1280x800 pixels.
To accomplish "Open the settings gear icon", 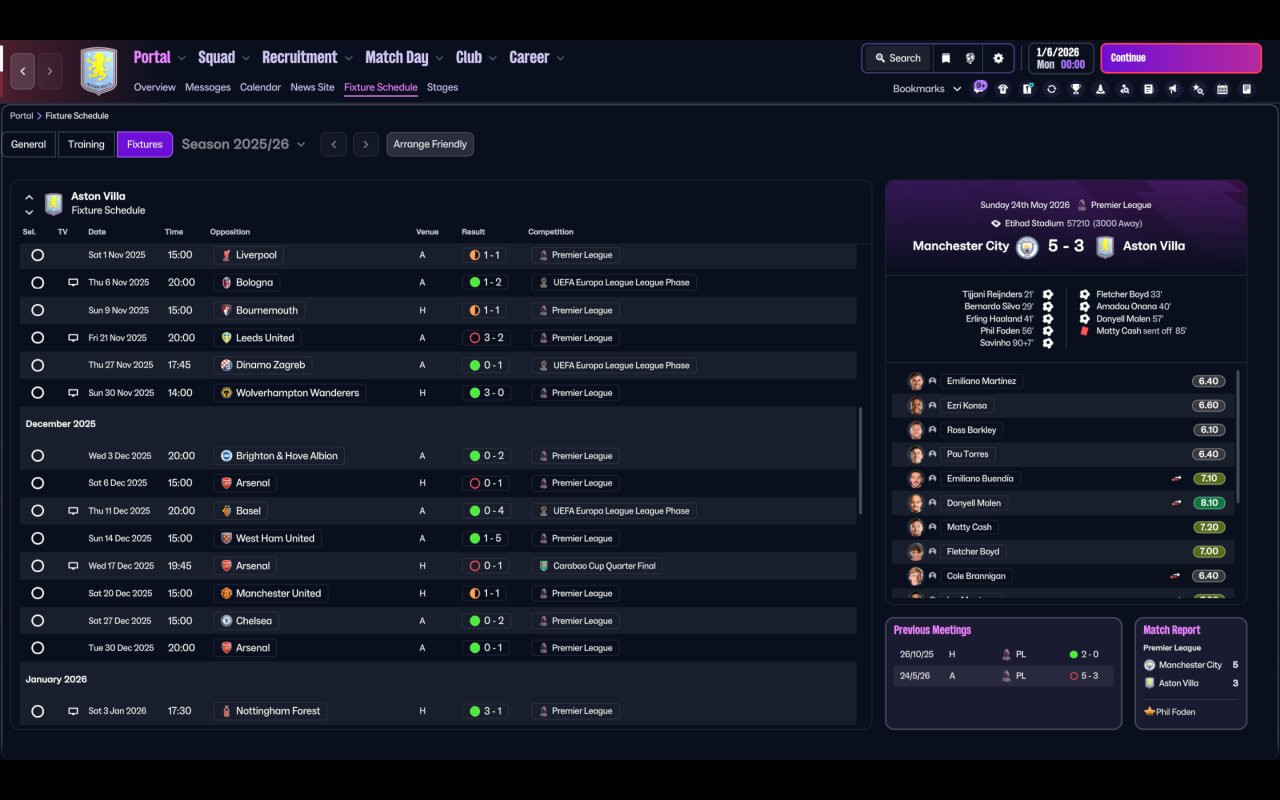I will pos(998,58).
